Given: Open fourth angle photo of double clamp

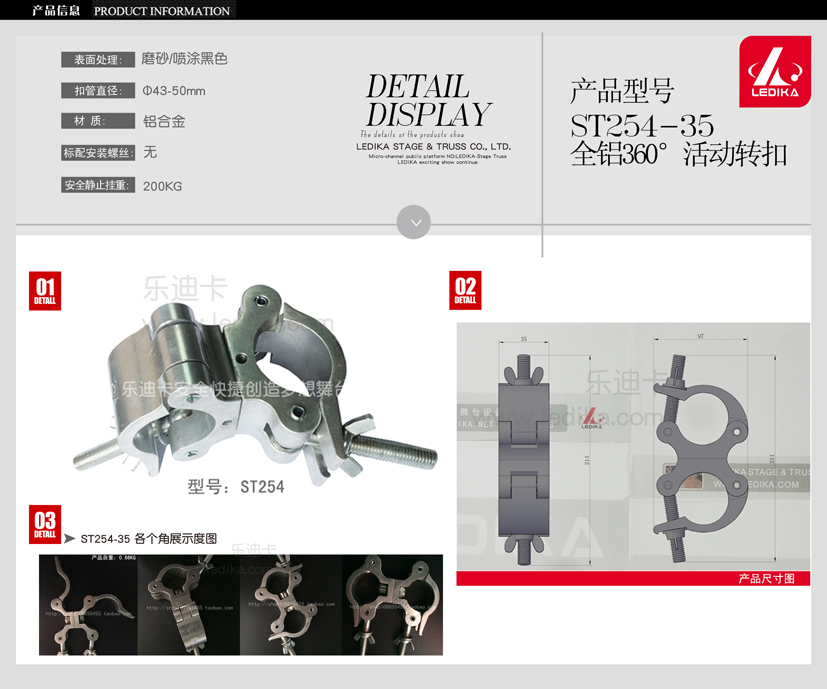Looking at the screenshot, I should [392, 605].
